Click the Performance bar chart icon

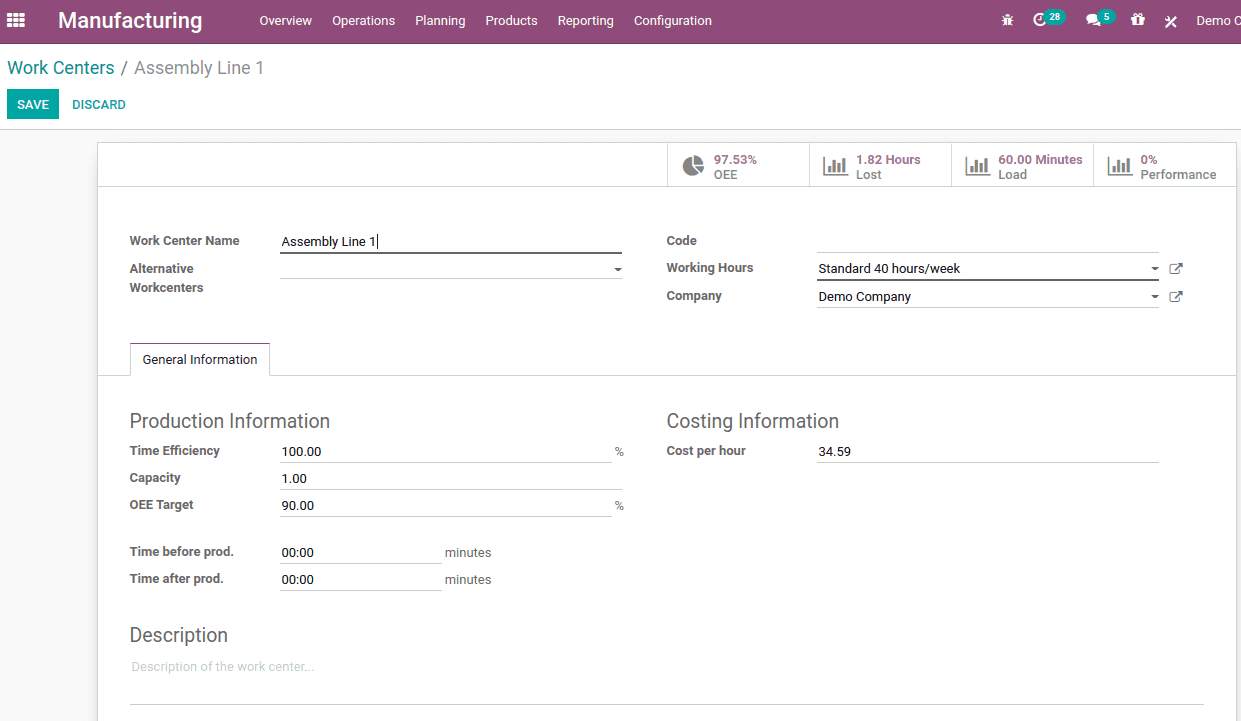[1120, 166]
